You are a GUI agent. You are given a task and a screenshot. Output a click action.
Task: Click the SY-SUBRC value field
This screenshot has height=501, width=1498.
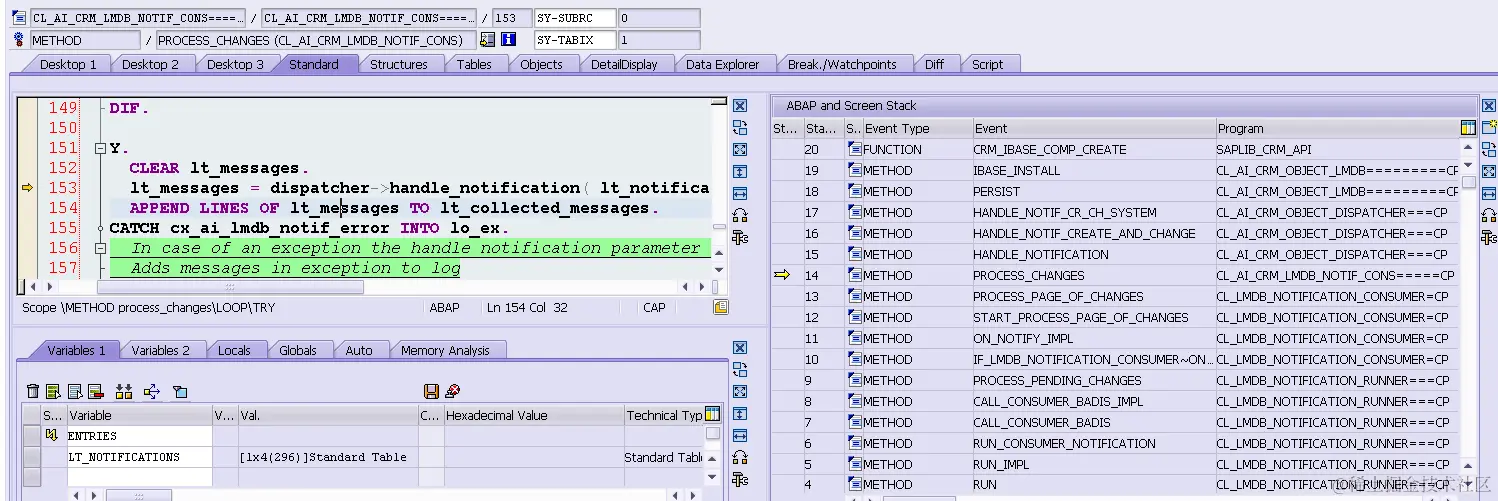tap(659, 18)
